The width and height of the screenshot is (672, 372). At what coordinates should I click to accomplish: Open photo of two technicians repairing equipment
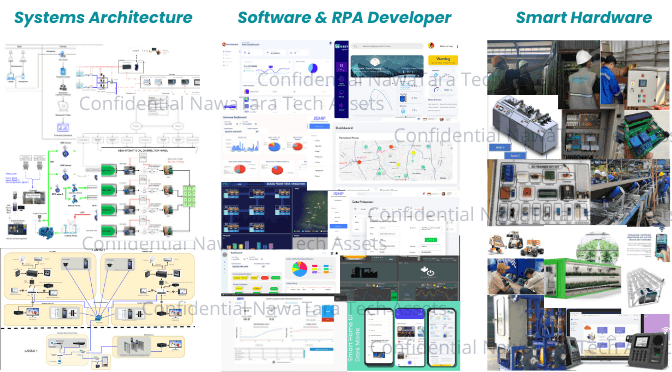tap(516, 276)
